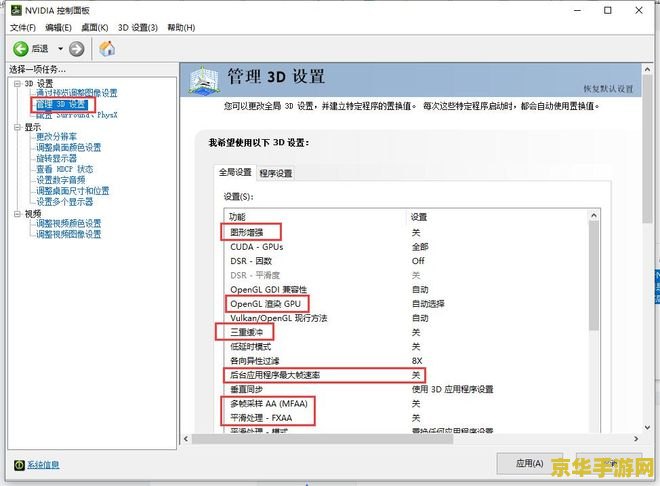The width and height of the screenshot is (660, 486).
Task: Open the 编辑(E) menu
Action: click(58, 28)
